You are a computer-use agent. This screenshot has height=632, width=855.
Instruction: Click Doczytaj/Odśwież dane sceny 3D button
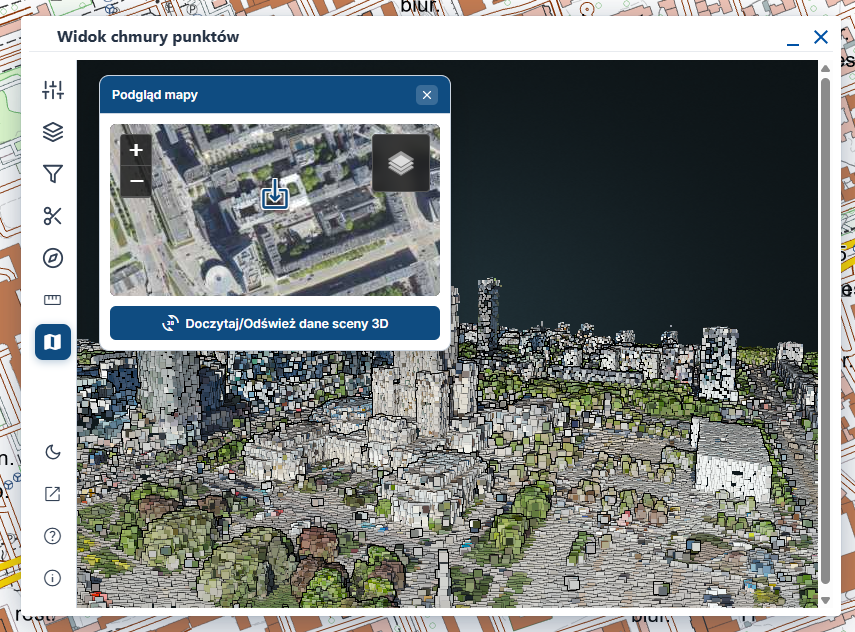pyautogui.click(x=275, y=323)
